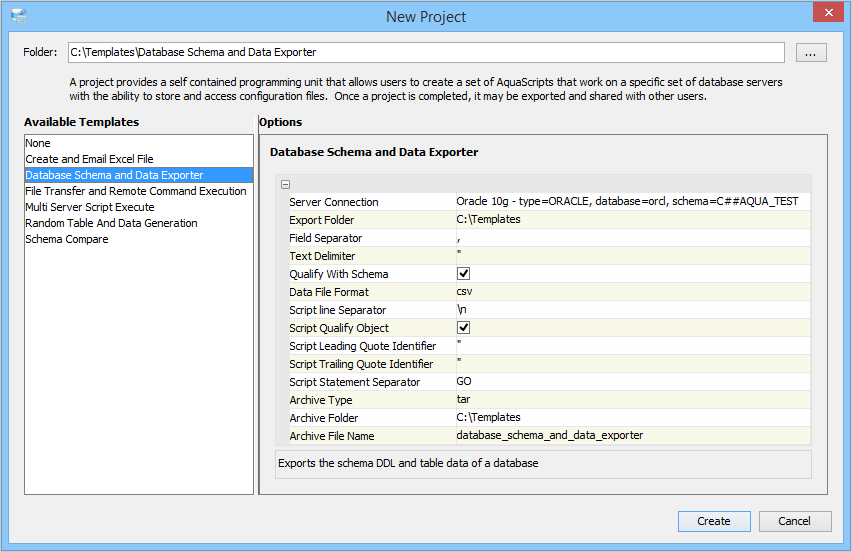Select Multi Server Script Execute template
The width and height of the screenshot is (852, 552).
pyautogui.click(x=90, y=207)
